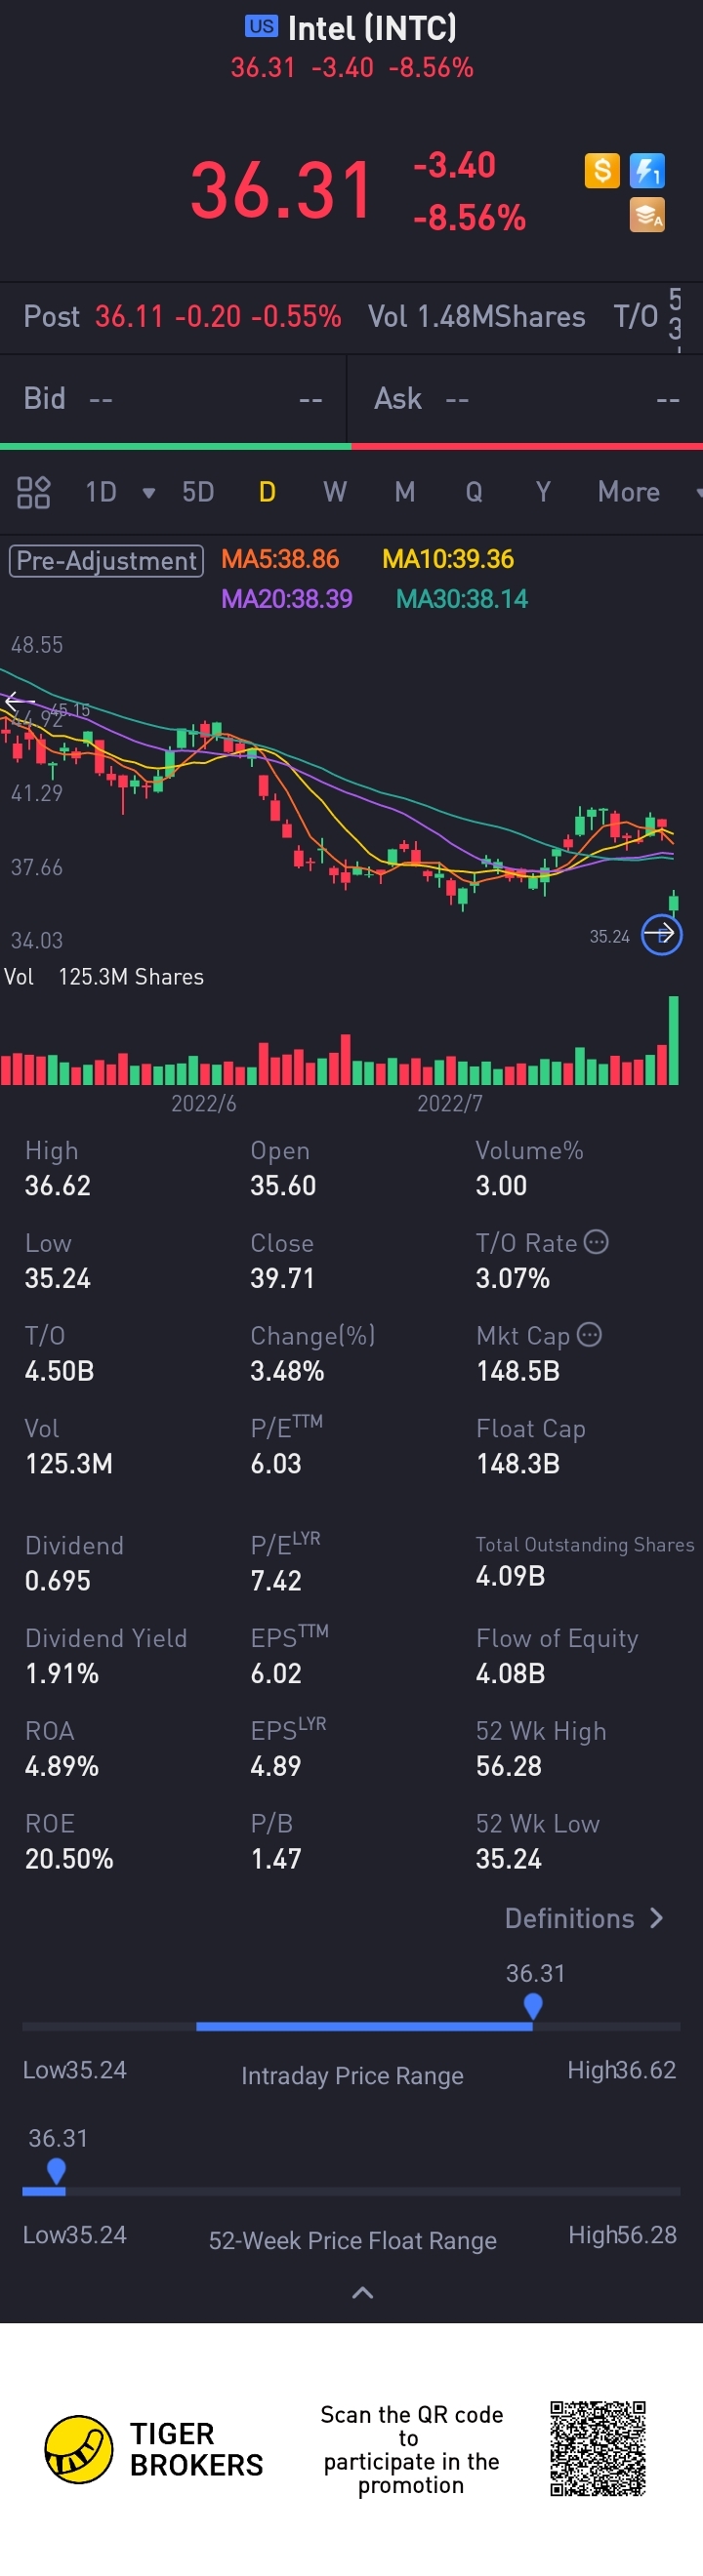Tap the ROE 20.50% value
Viewport: 703px width, 2576px height.
pos(69,1859)
